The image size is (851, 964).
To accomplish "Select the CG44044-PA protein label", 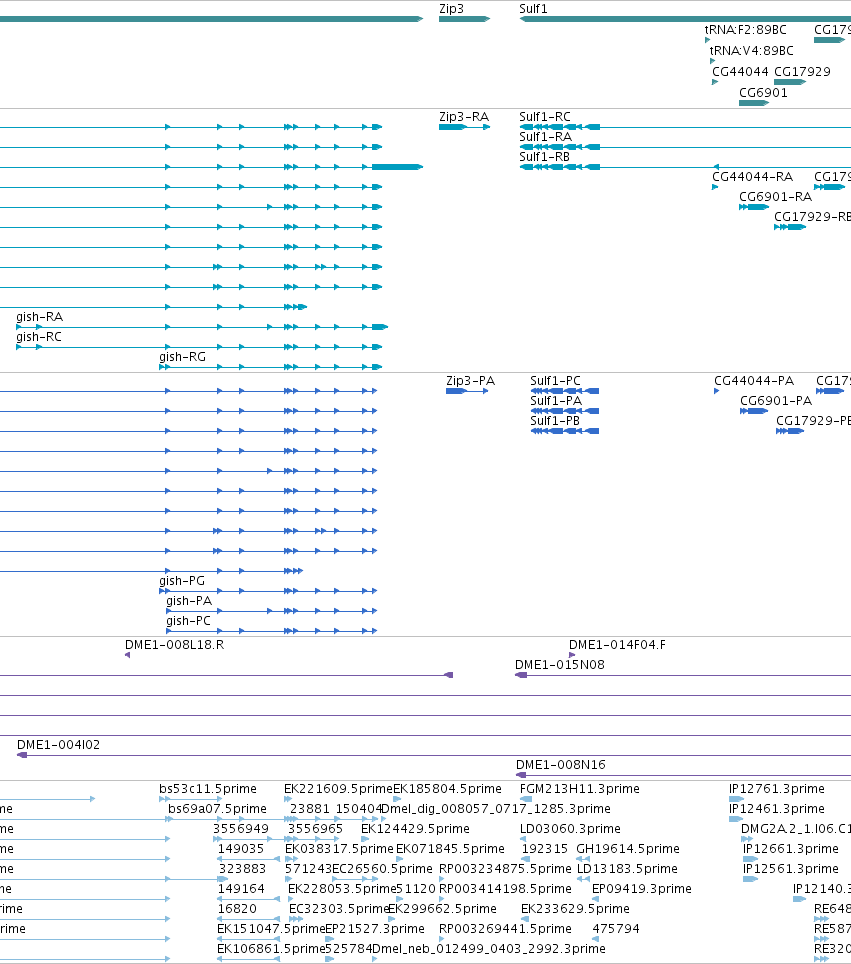I will pyautogui.click(x=754, y=381).
